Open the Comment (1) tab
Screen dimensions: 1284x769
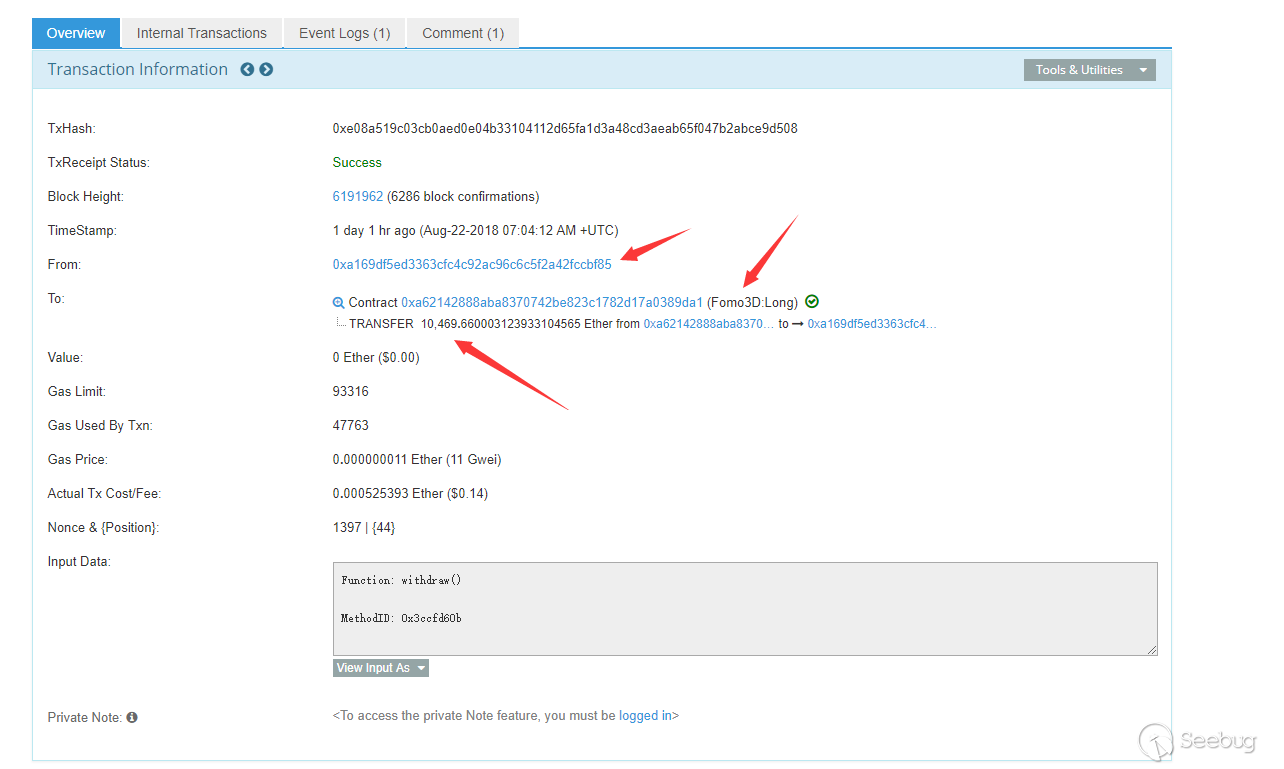(463, 33)
